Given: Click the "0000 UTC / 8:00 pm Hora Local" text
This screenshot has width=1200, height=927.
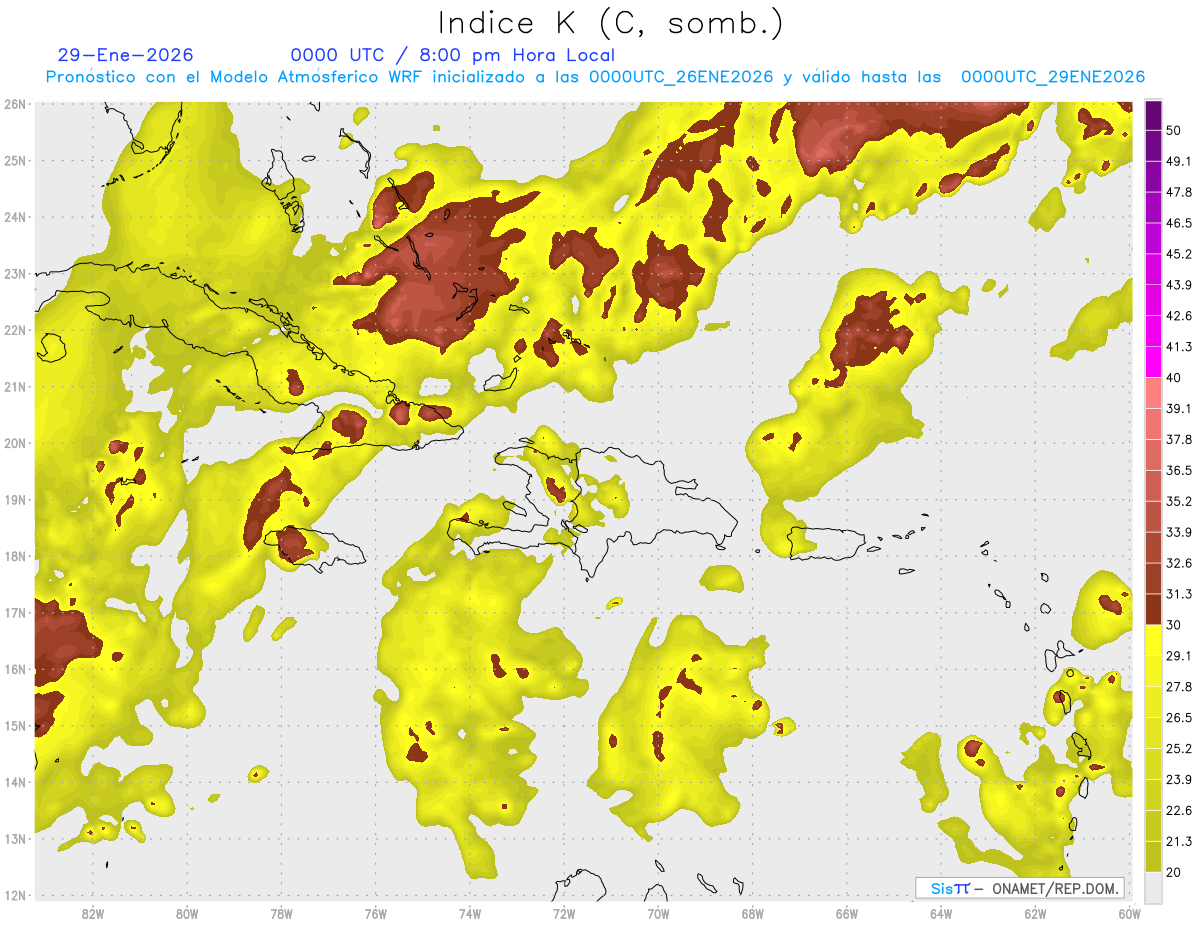Looking at the screenshot, I should [453, 55].
